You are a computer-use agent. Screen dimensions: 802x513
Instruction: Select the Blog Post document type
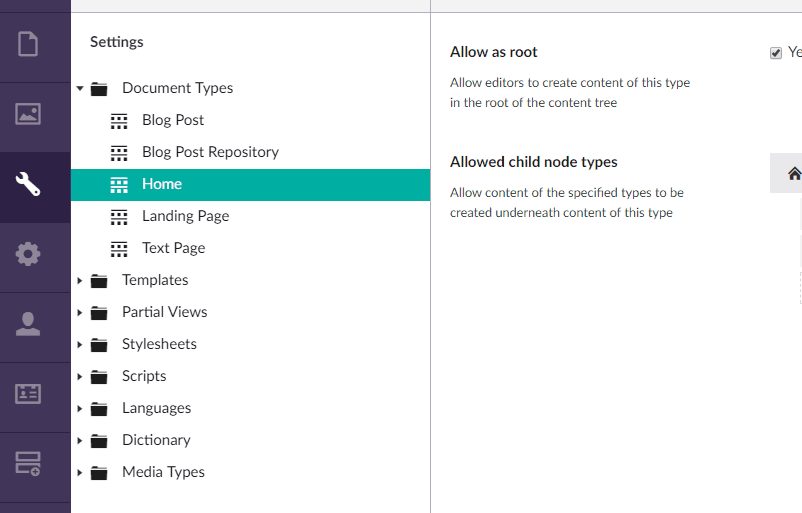point(173,120)
